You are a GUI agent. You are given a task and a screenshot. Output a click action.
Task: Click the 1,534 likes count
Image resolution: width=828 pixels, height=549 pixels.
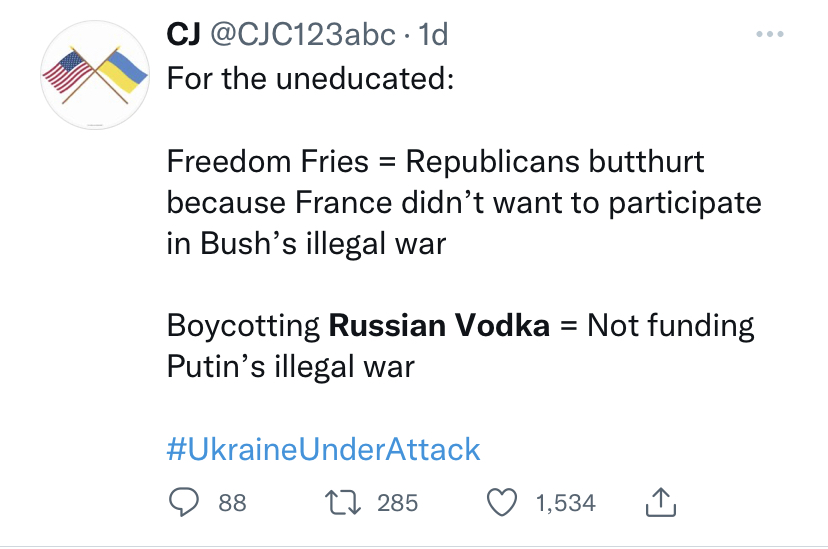566,503
